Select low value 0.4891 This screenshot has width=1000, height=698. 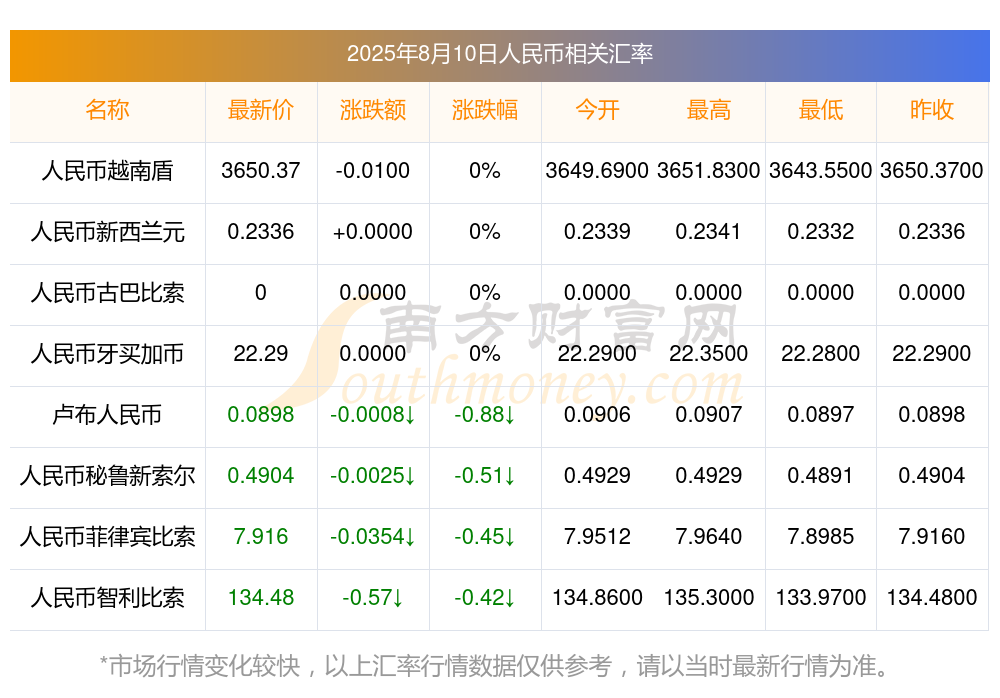pos(821,476)
